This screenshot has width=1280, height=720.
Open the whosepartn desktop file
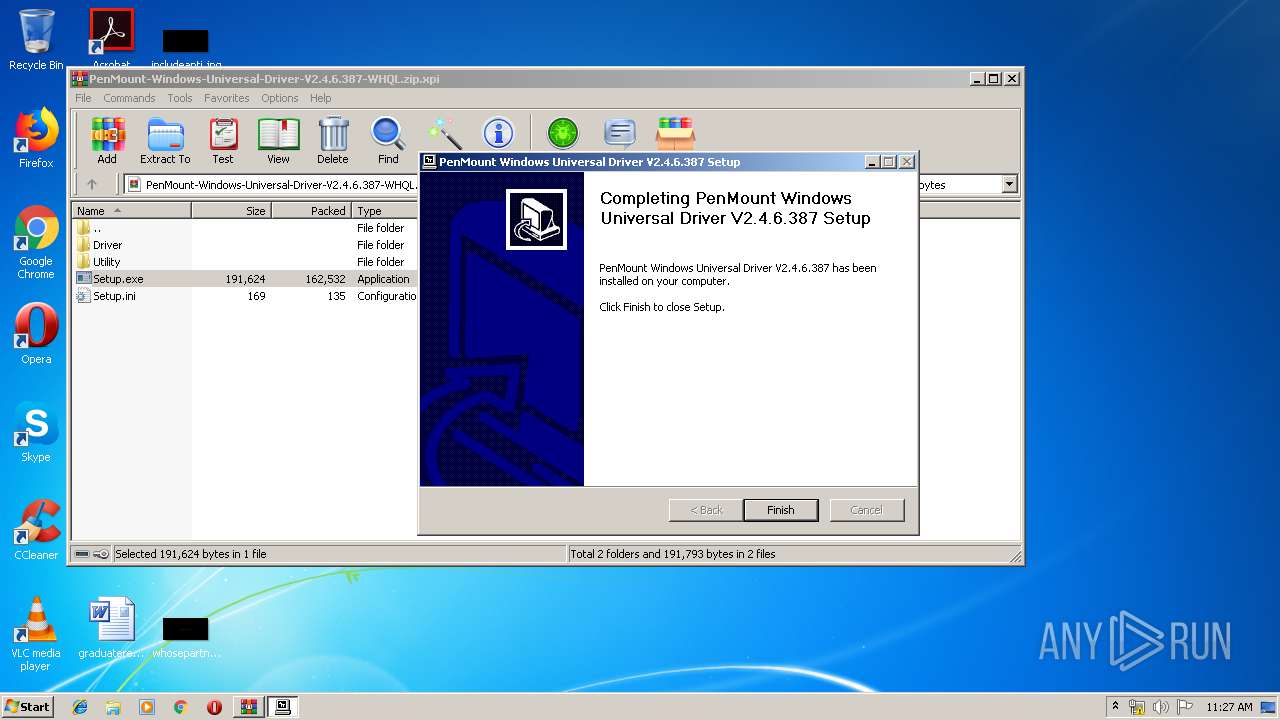tap(186, 636)
